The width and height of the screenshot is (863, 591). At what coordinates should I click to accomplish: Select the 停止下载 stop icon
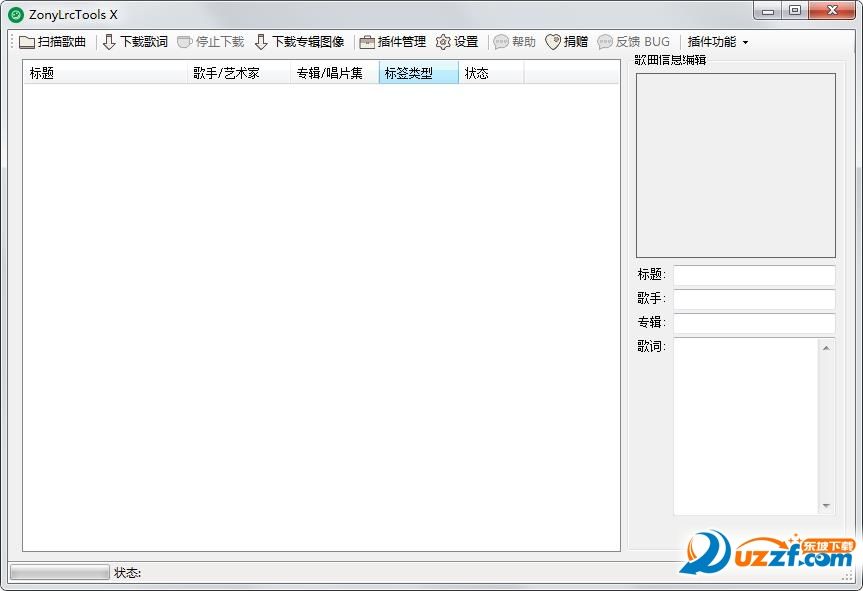point(183,41)
